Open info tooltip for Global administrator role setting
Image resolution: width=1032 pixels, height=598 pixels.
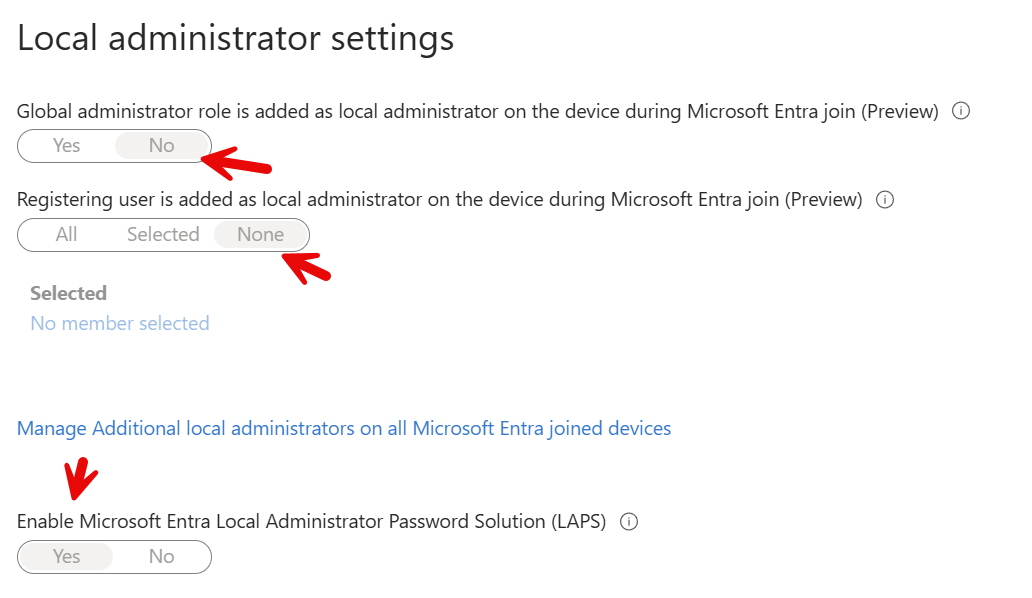click(x=961, y=111)
